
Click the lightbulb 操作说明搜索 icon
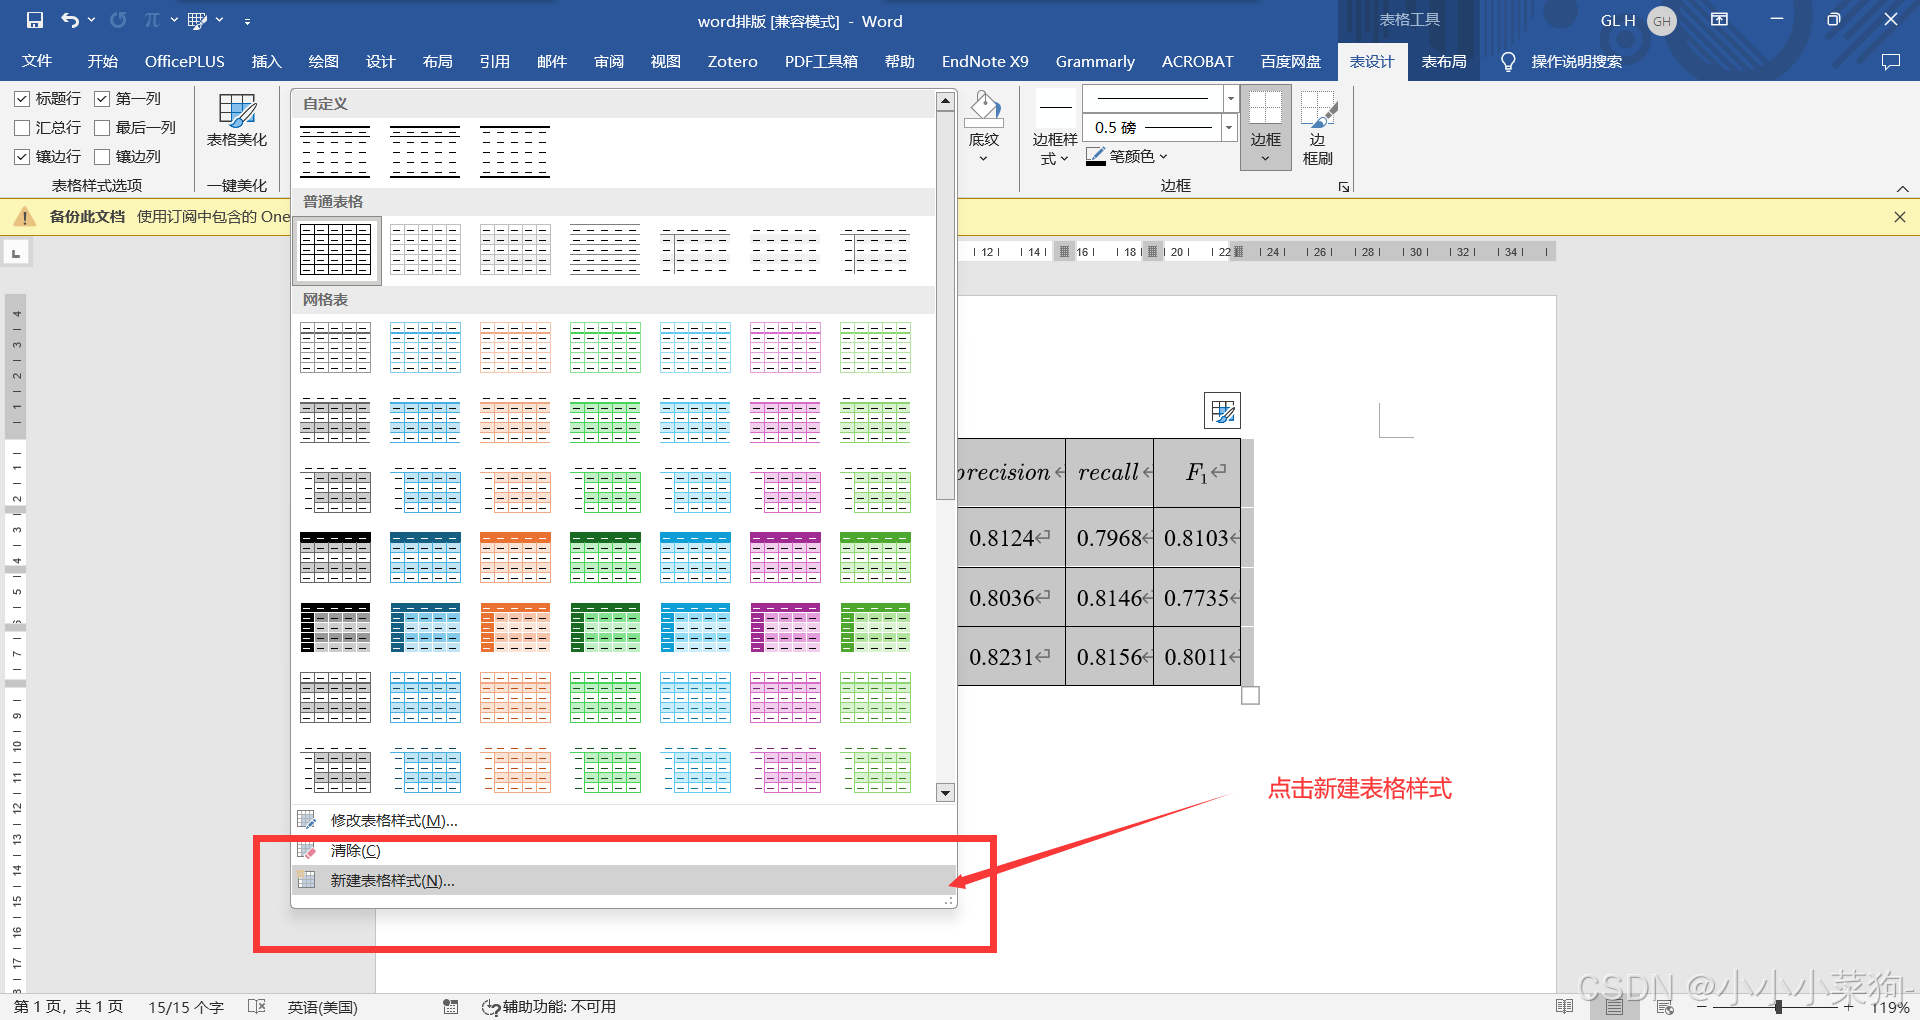point(1508,62)
